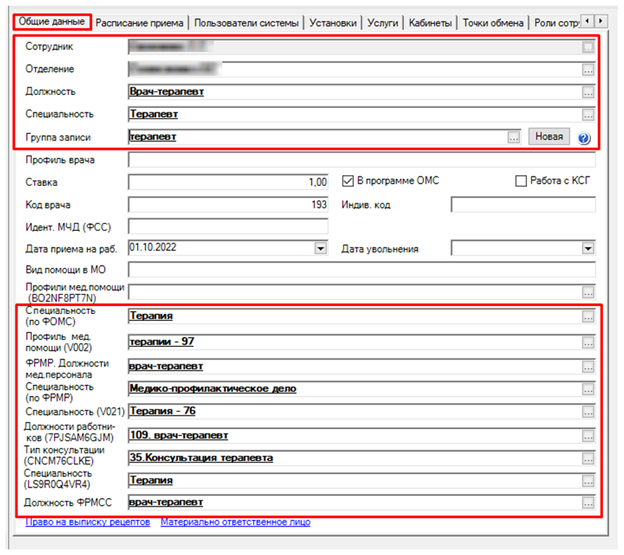Image resolution: width=624 pixels, height=555 pixels.
Task: Click into Вид помощи в МО field
Action: [x=362, y=269]
